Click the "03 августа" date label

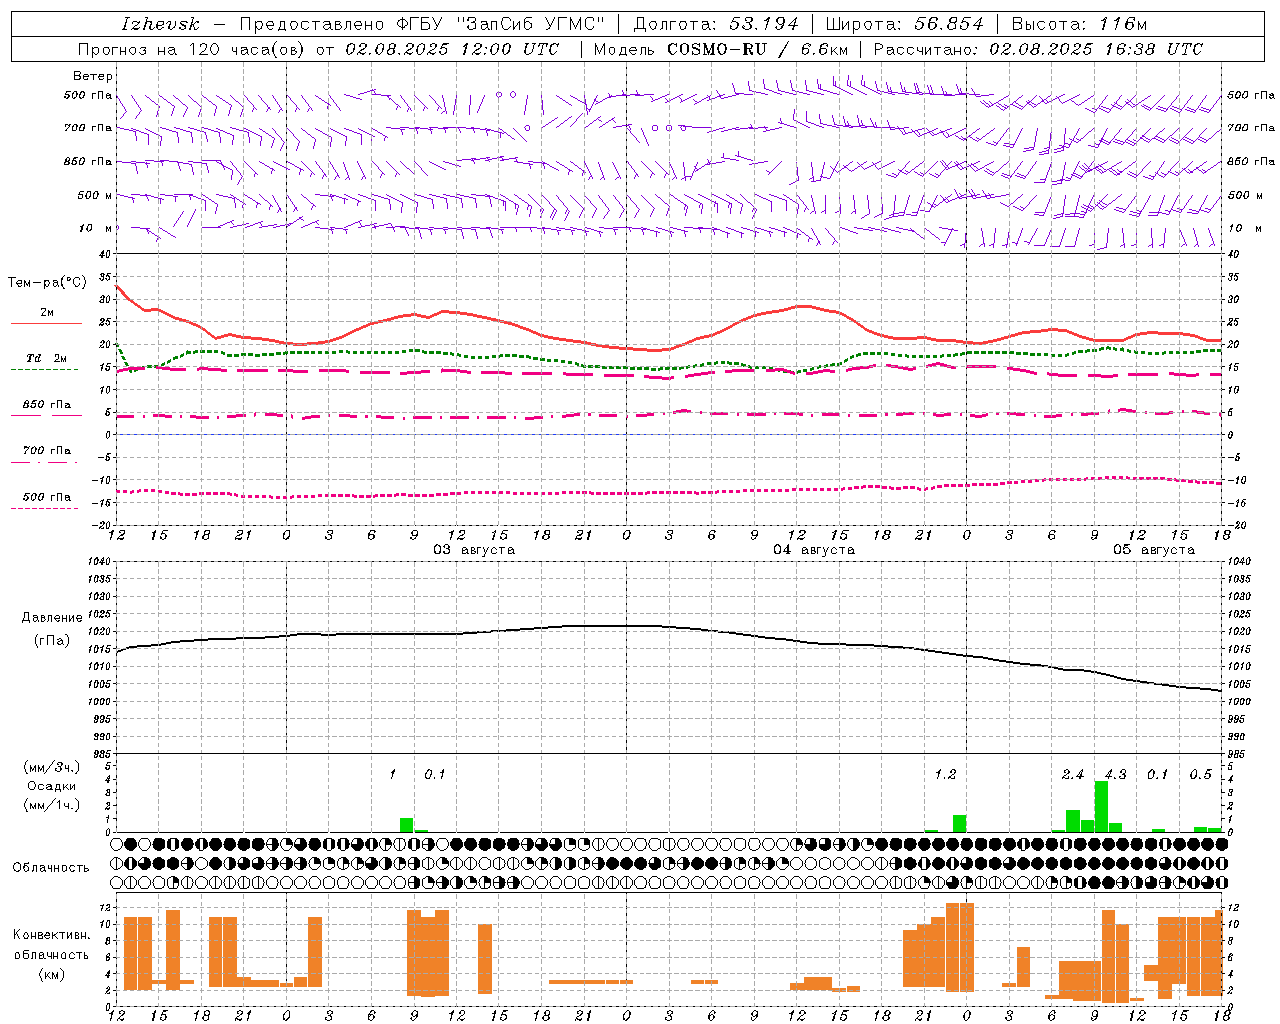pyautogui.click(x=473, y=550)
